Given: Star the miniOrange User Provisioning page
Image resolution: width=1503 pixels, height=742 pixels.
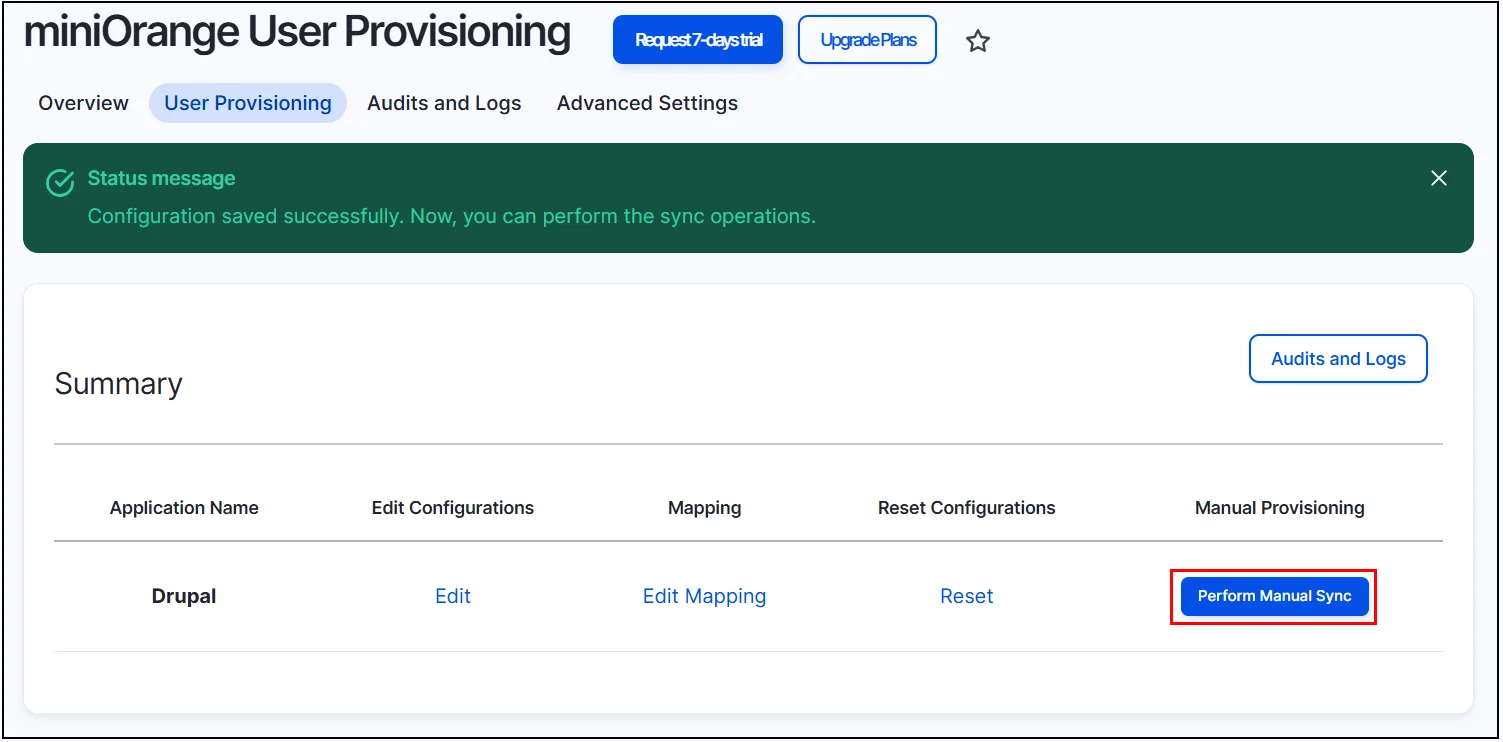Looking at the screenshot, I should [x=978, y=41].
